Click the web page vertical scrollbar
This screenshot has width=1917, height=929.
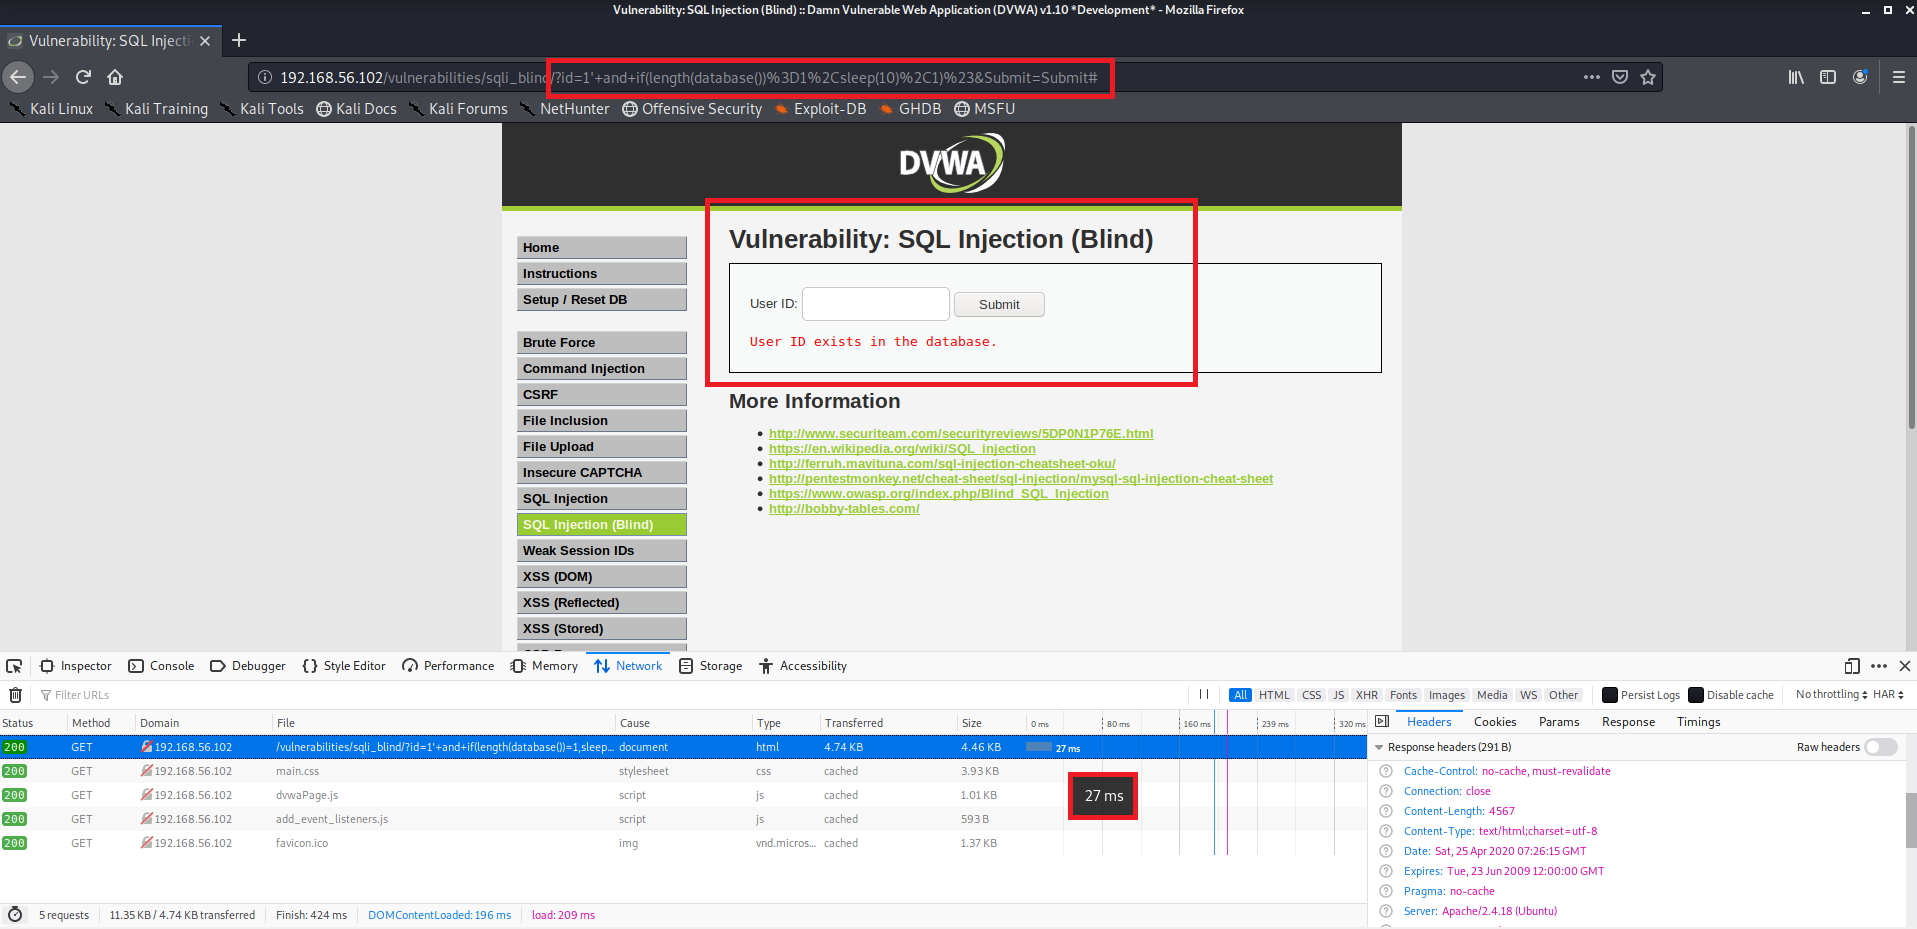tap(1911, 280)
